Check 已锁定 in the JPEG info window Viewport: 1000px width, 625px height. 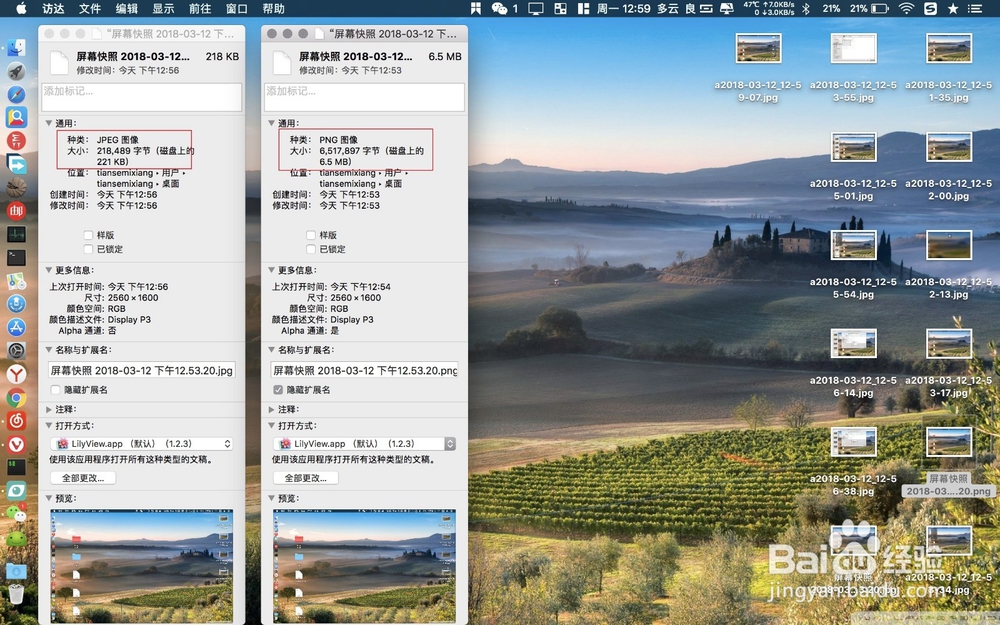pyautogui.click(x=88, y=249)
